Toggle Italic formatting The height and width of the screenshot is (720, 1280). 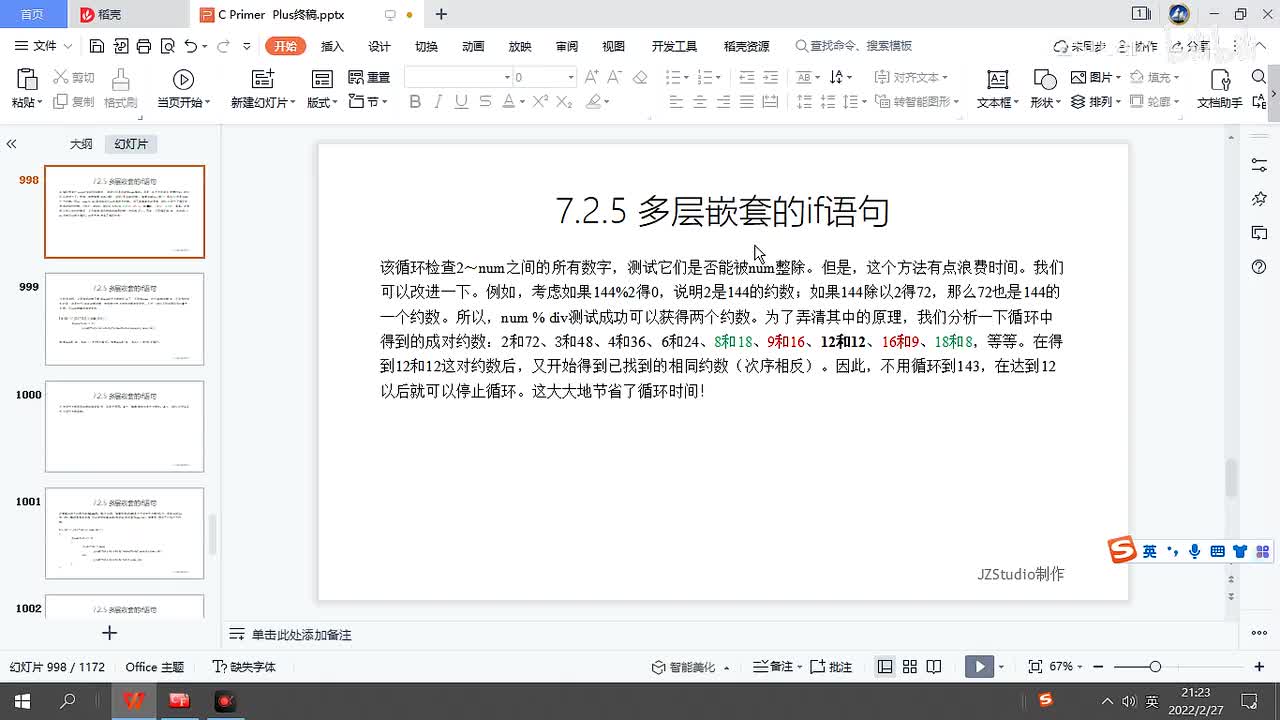point(438,101)
